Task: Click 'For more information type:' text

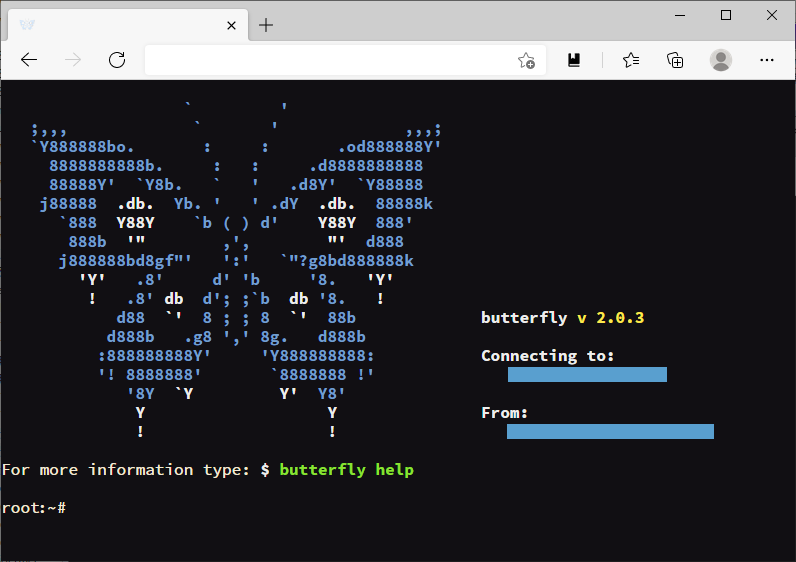Action: click(126, 470)
